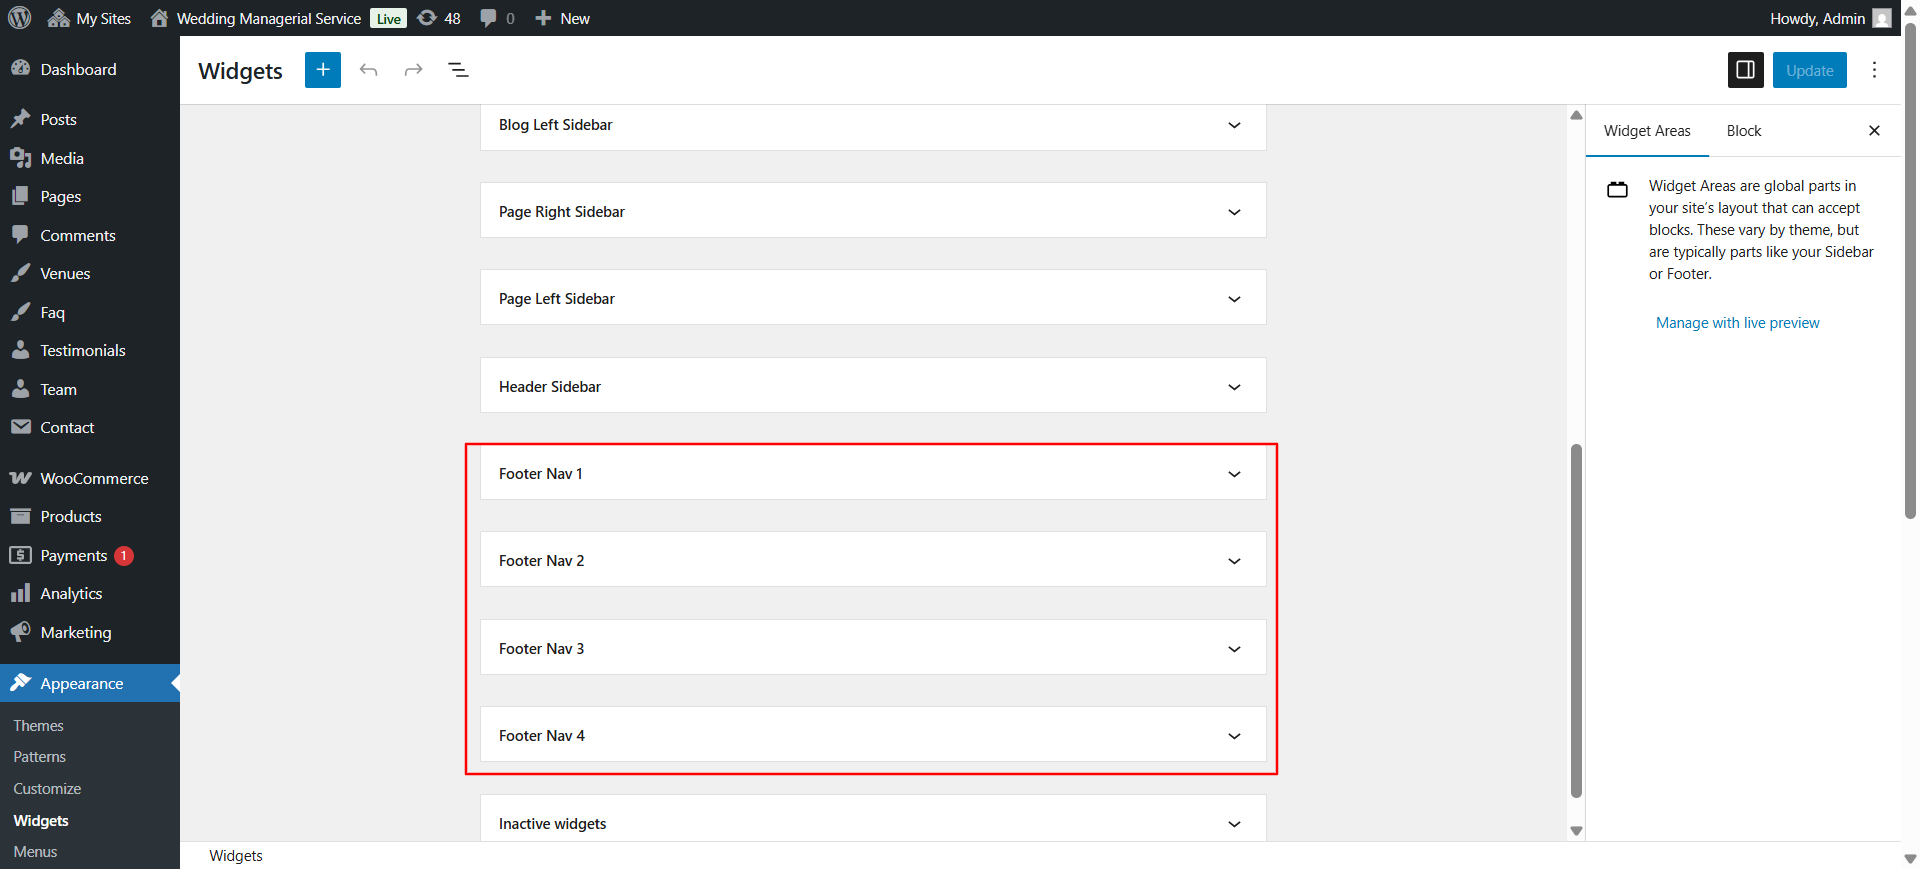The width and height of the screenshot is (1920, 869).
Task: Close the settings sidebar
Action: [x=1874, y=131]
